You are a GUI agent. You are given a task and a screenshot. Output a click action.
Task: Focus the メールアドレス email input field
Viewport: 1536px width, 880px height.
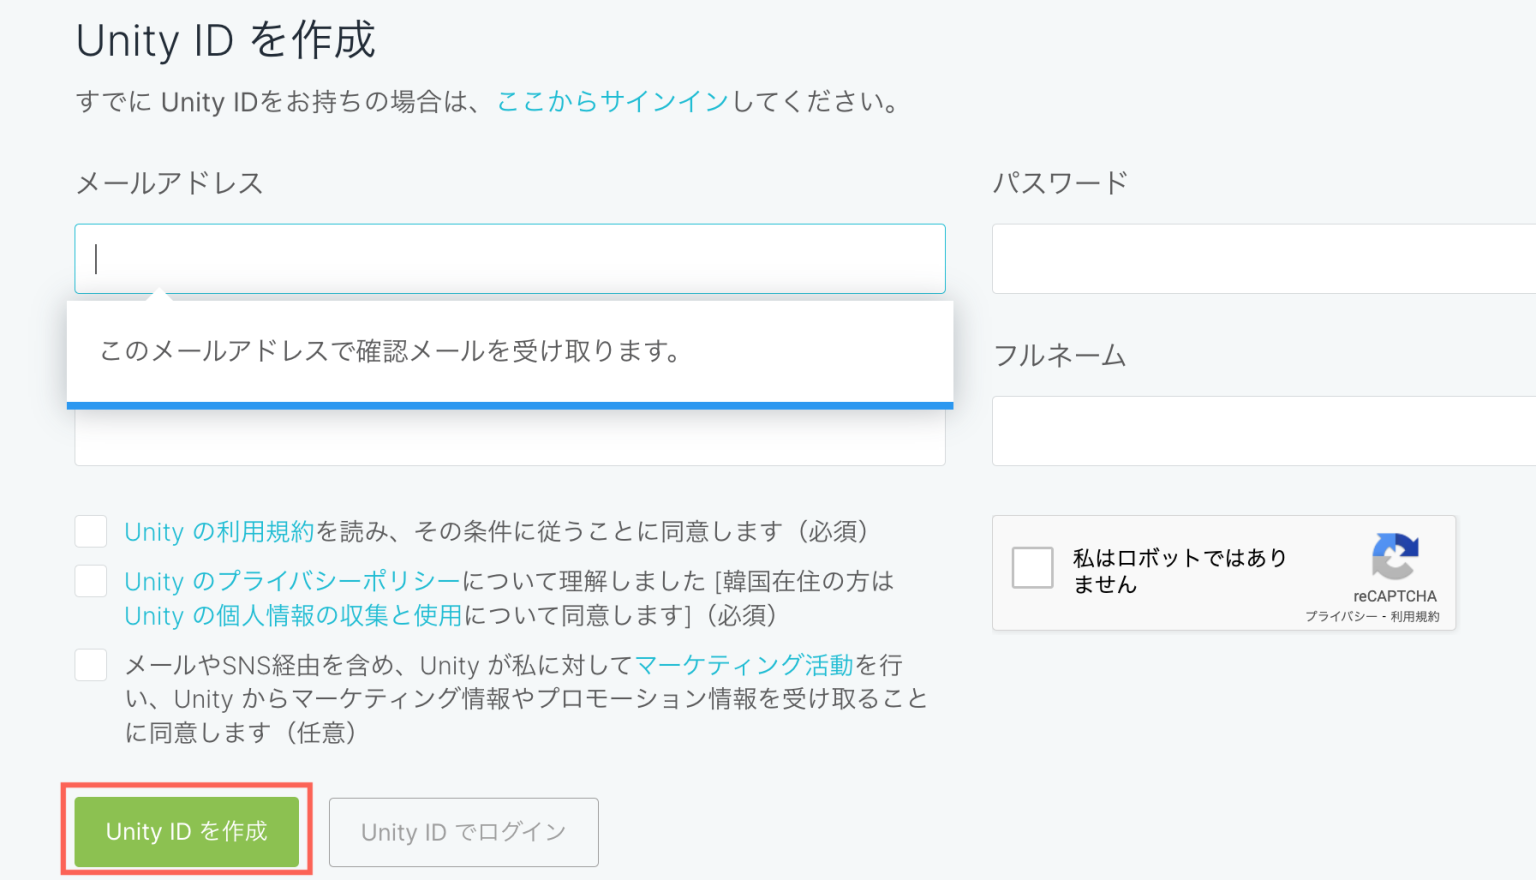coord(510,259)
